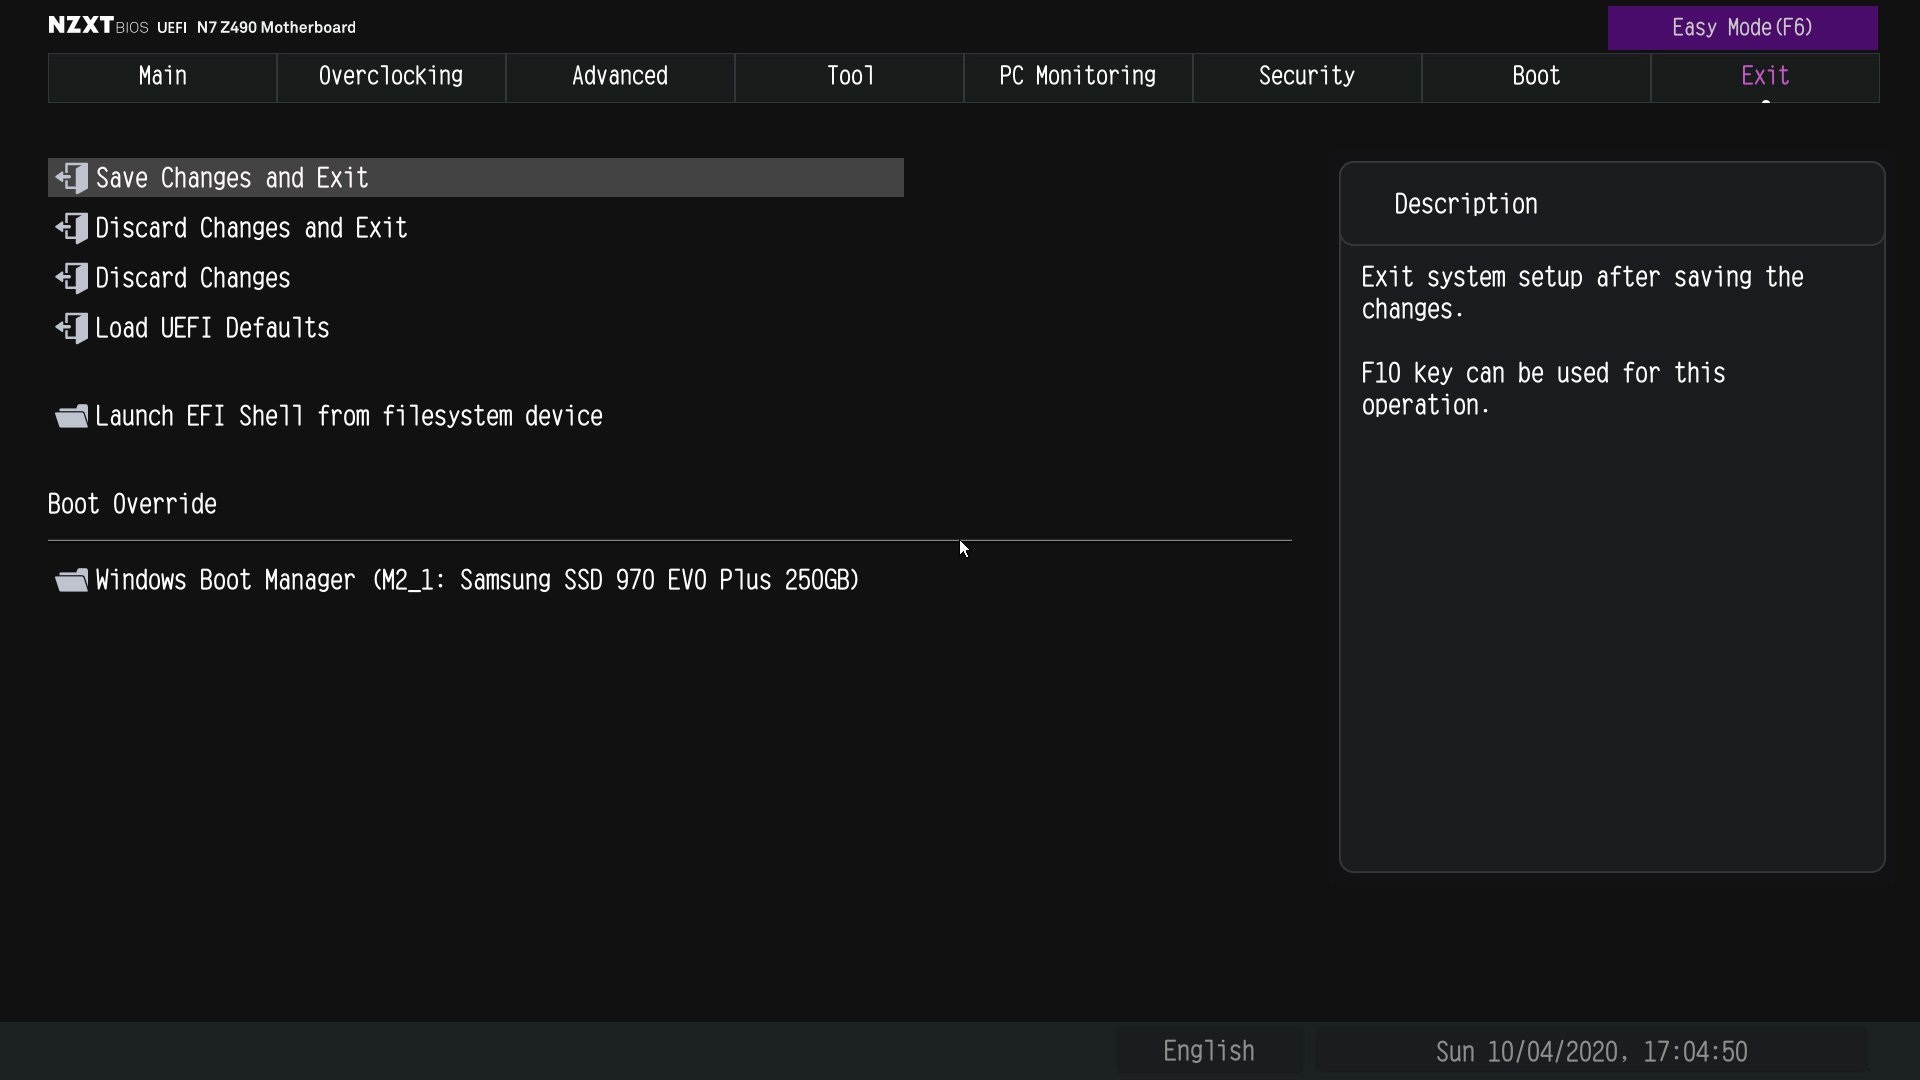Image resolution: width=1920 pixels, height=1080 pixels.
Task: Select the Discard Changes option
Action: coord(193,278)
